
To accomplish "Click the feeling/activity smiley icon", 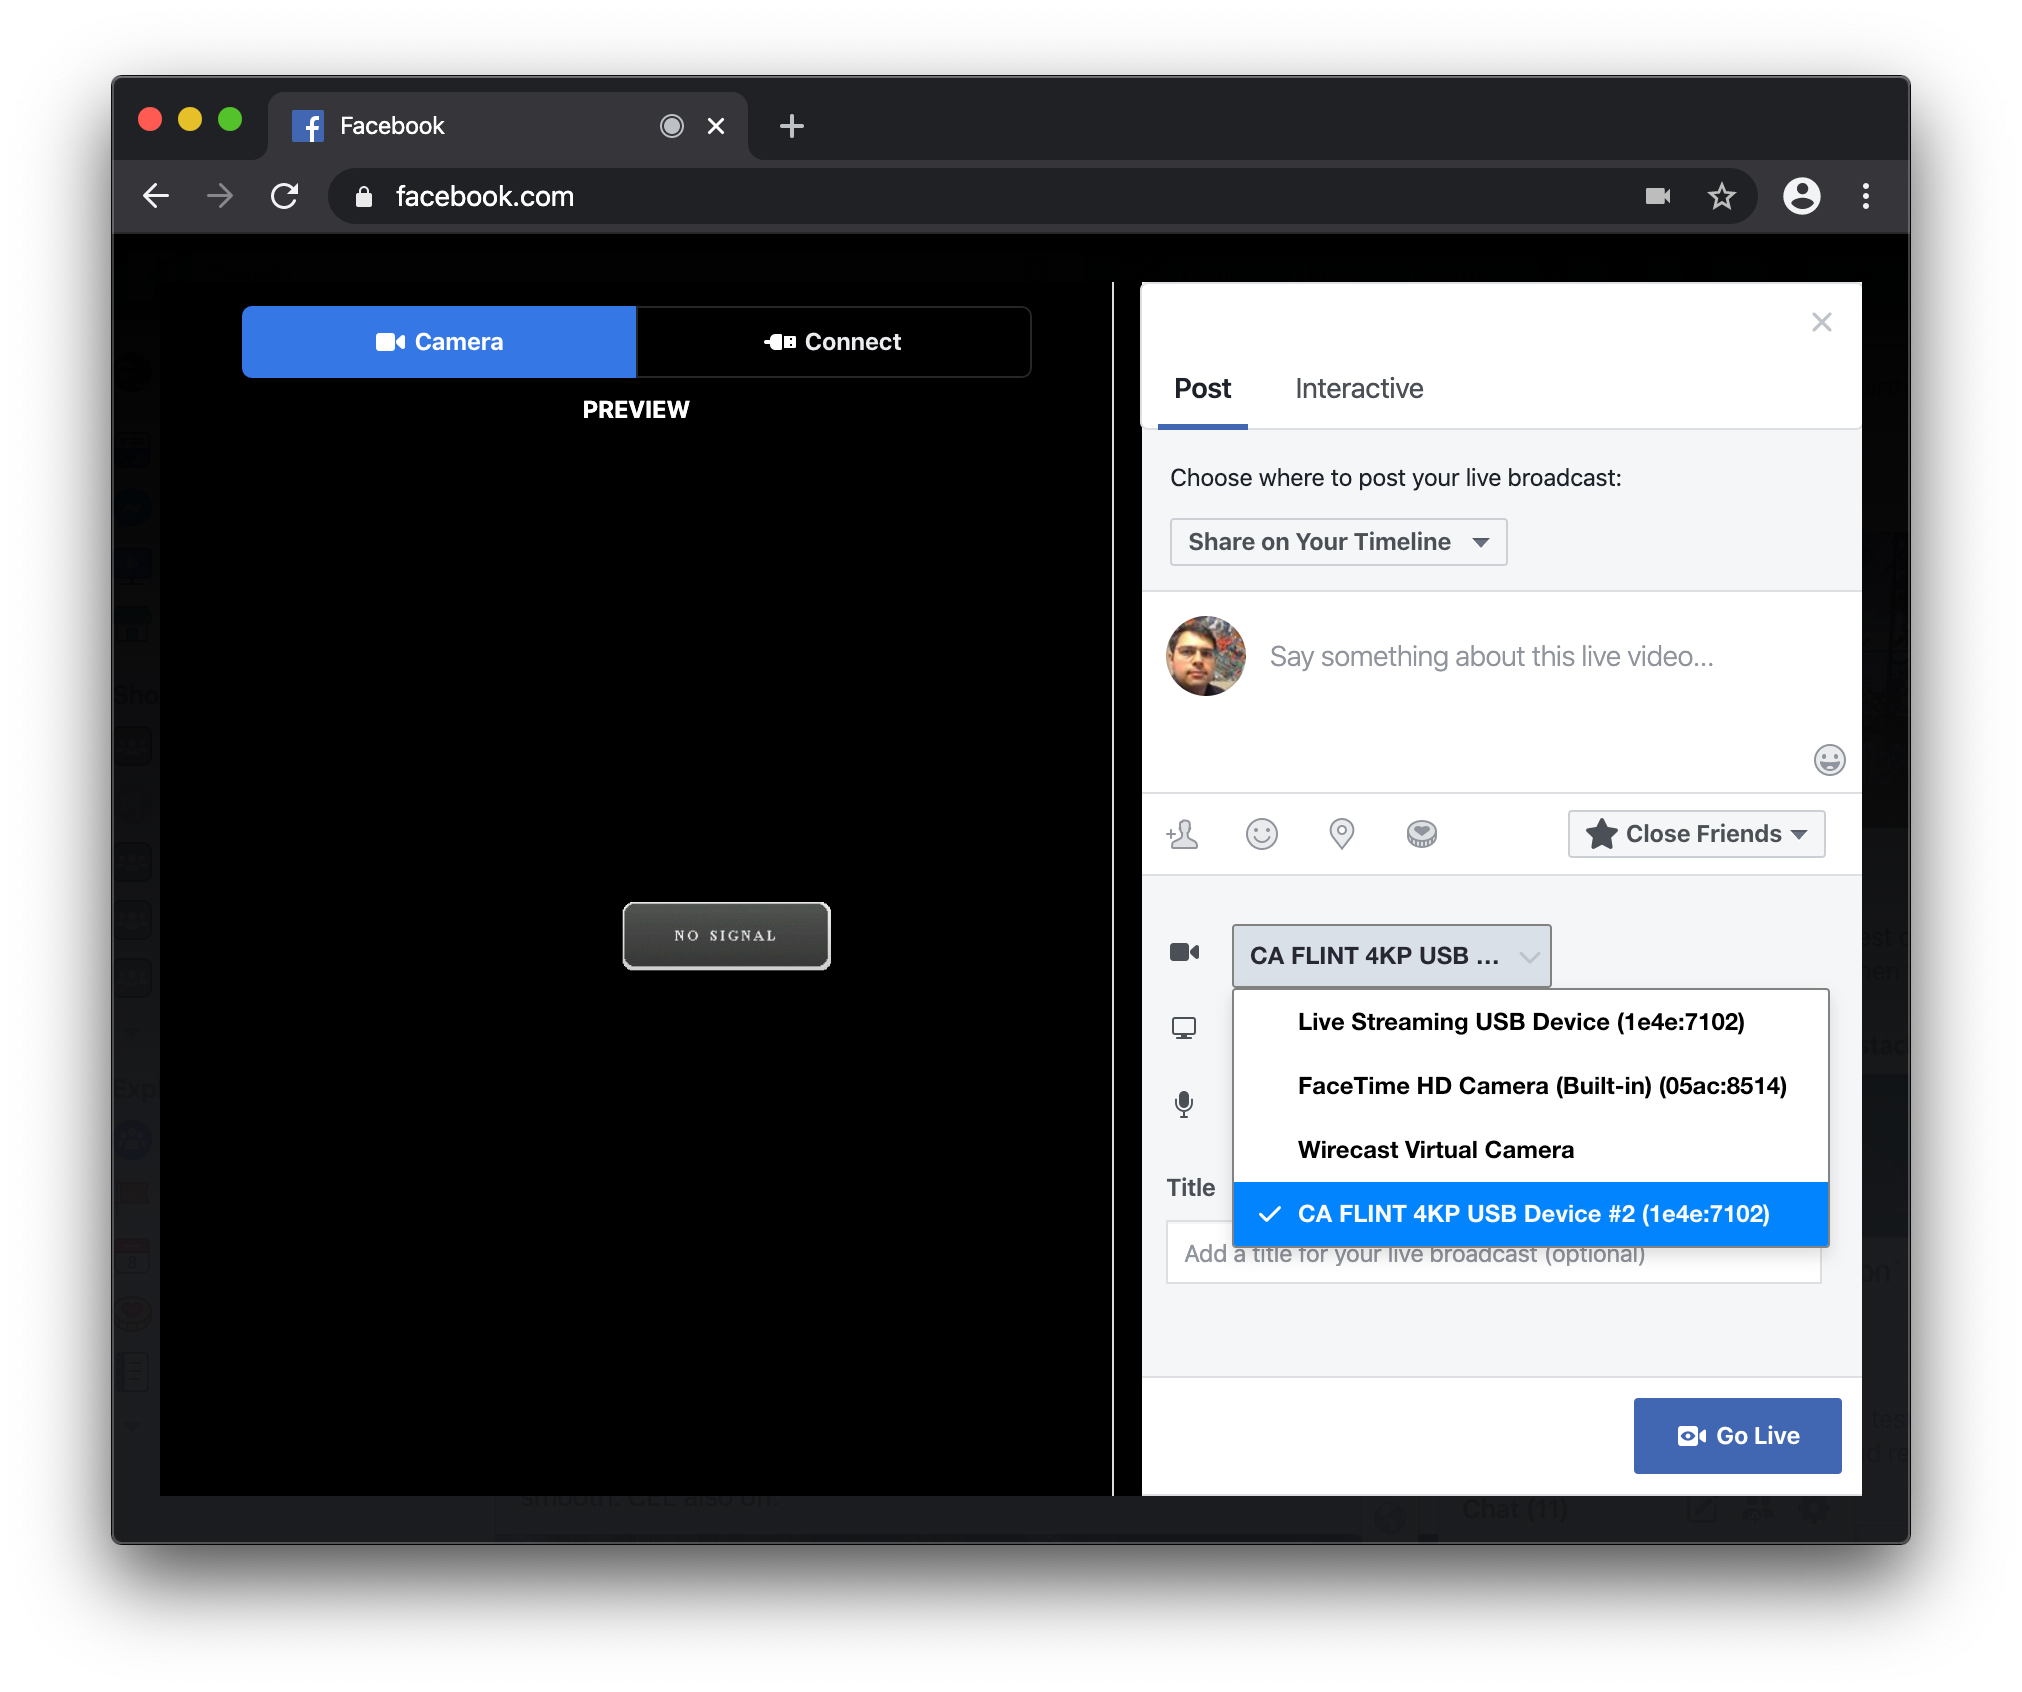I will [1262, 834].
